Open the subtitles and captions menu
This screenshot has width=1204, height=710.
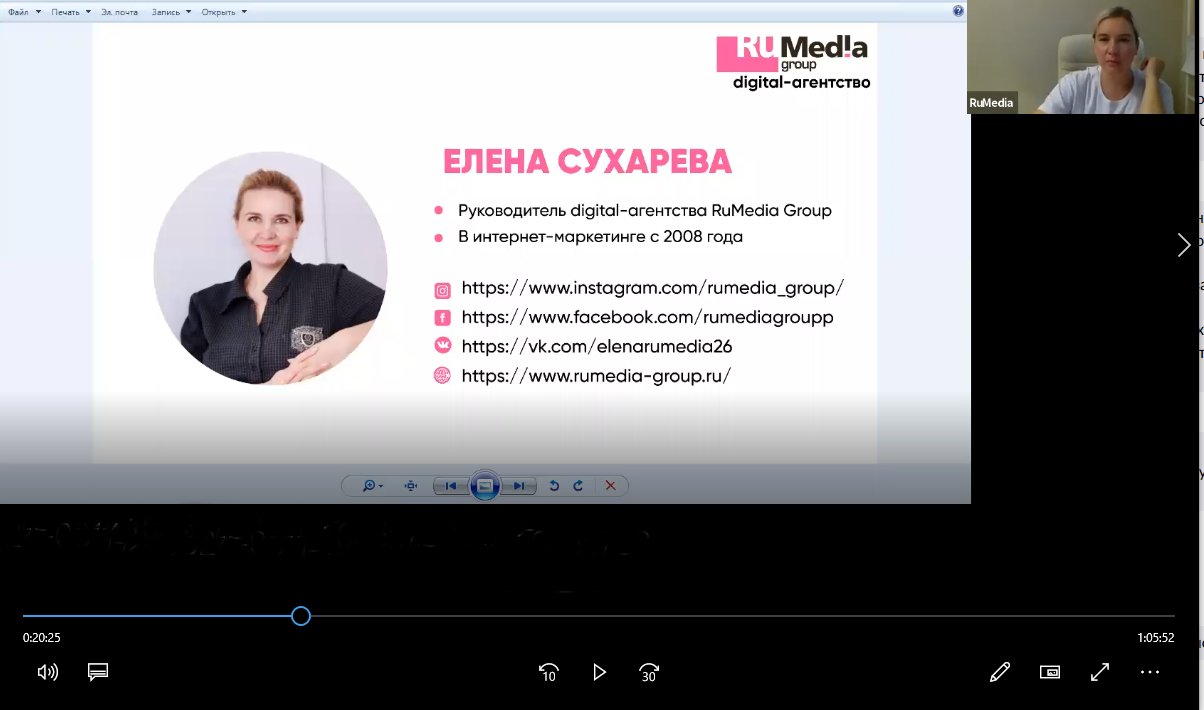coord(98,672)
